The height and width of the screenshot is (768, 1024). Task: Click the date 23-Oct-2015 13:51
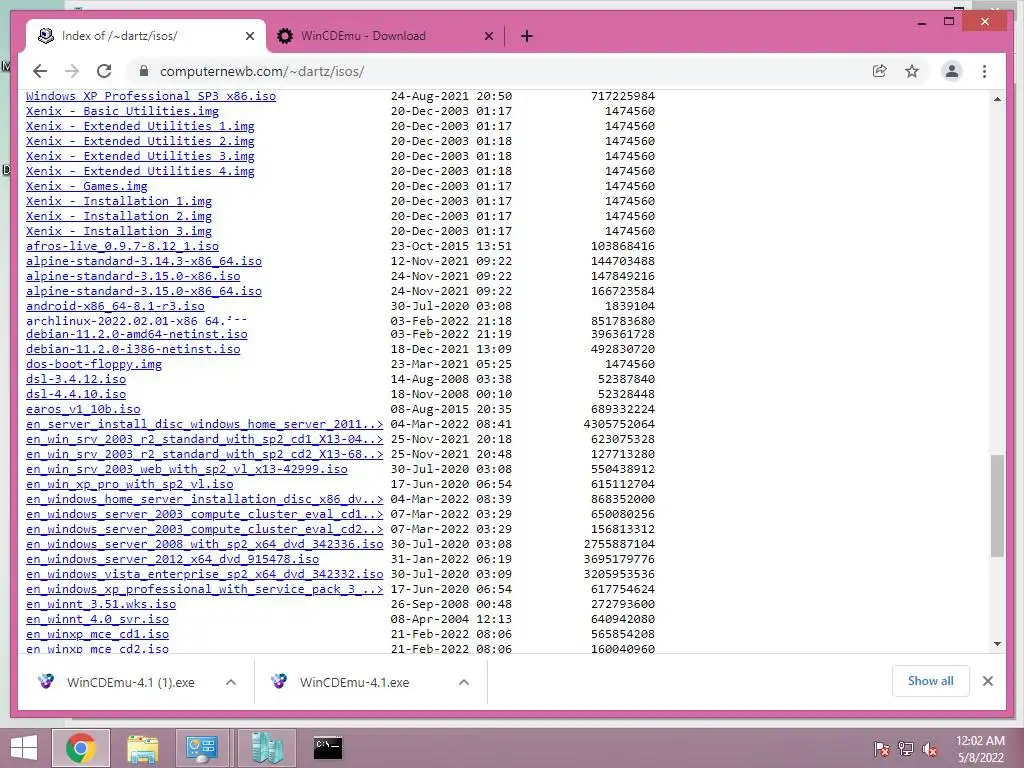(451, 246)
